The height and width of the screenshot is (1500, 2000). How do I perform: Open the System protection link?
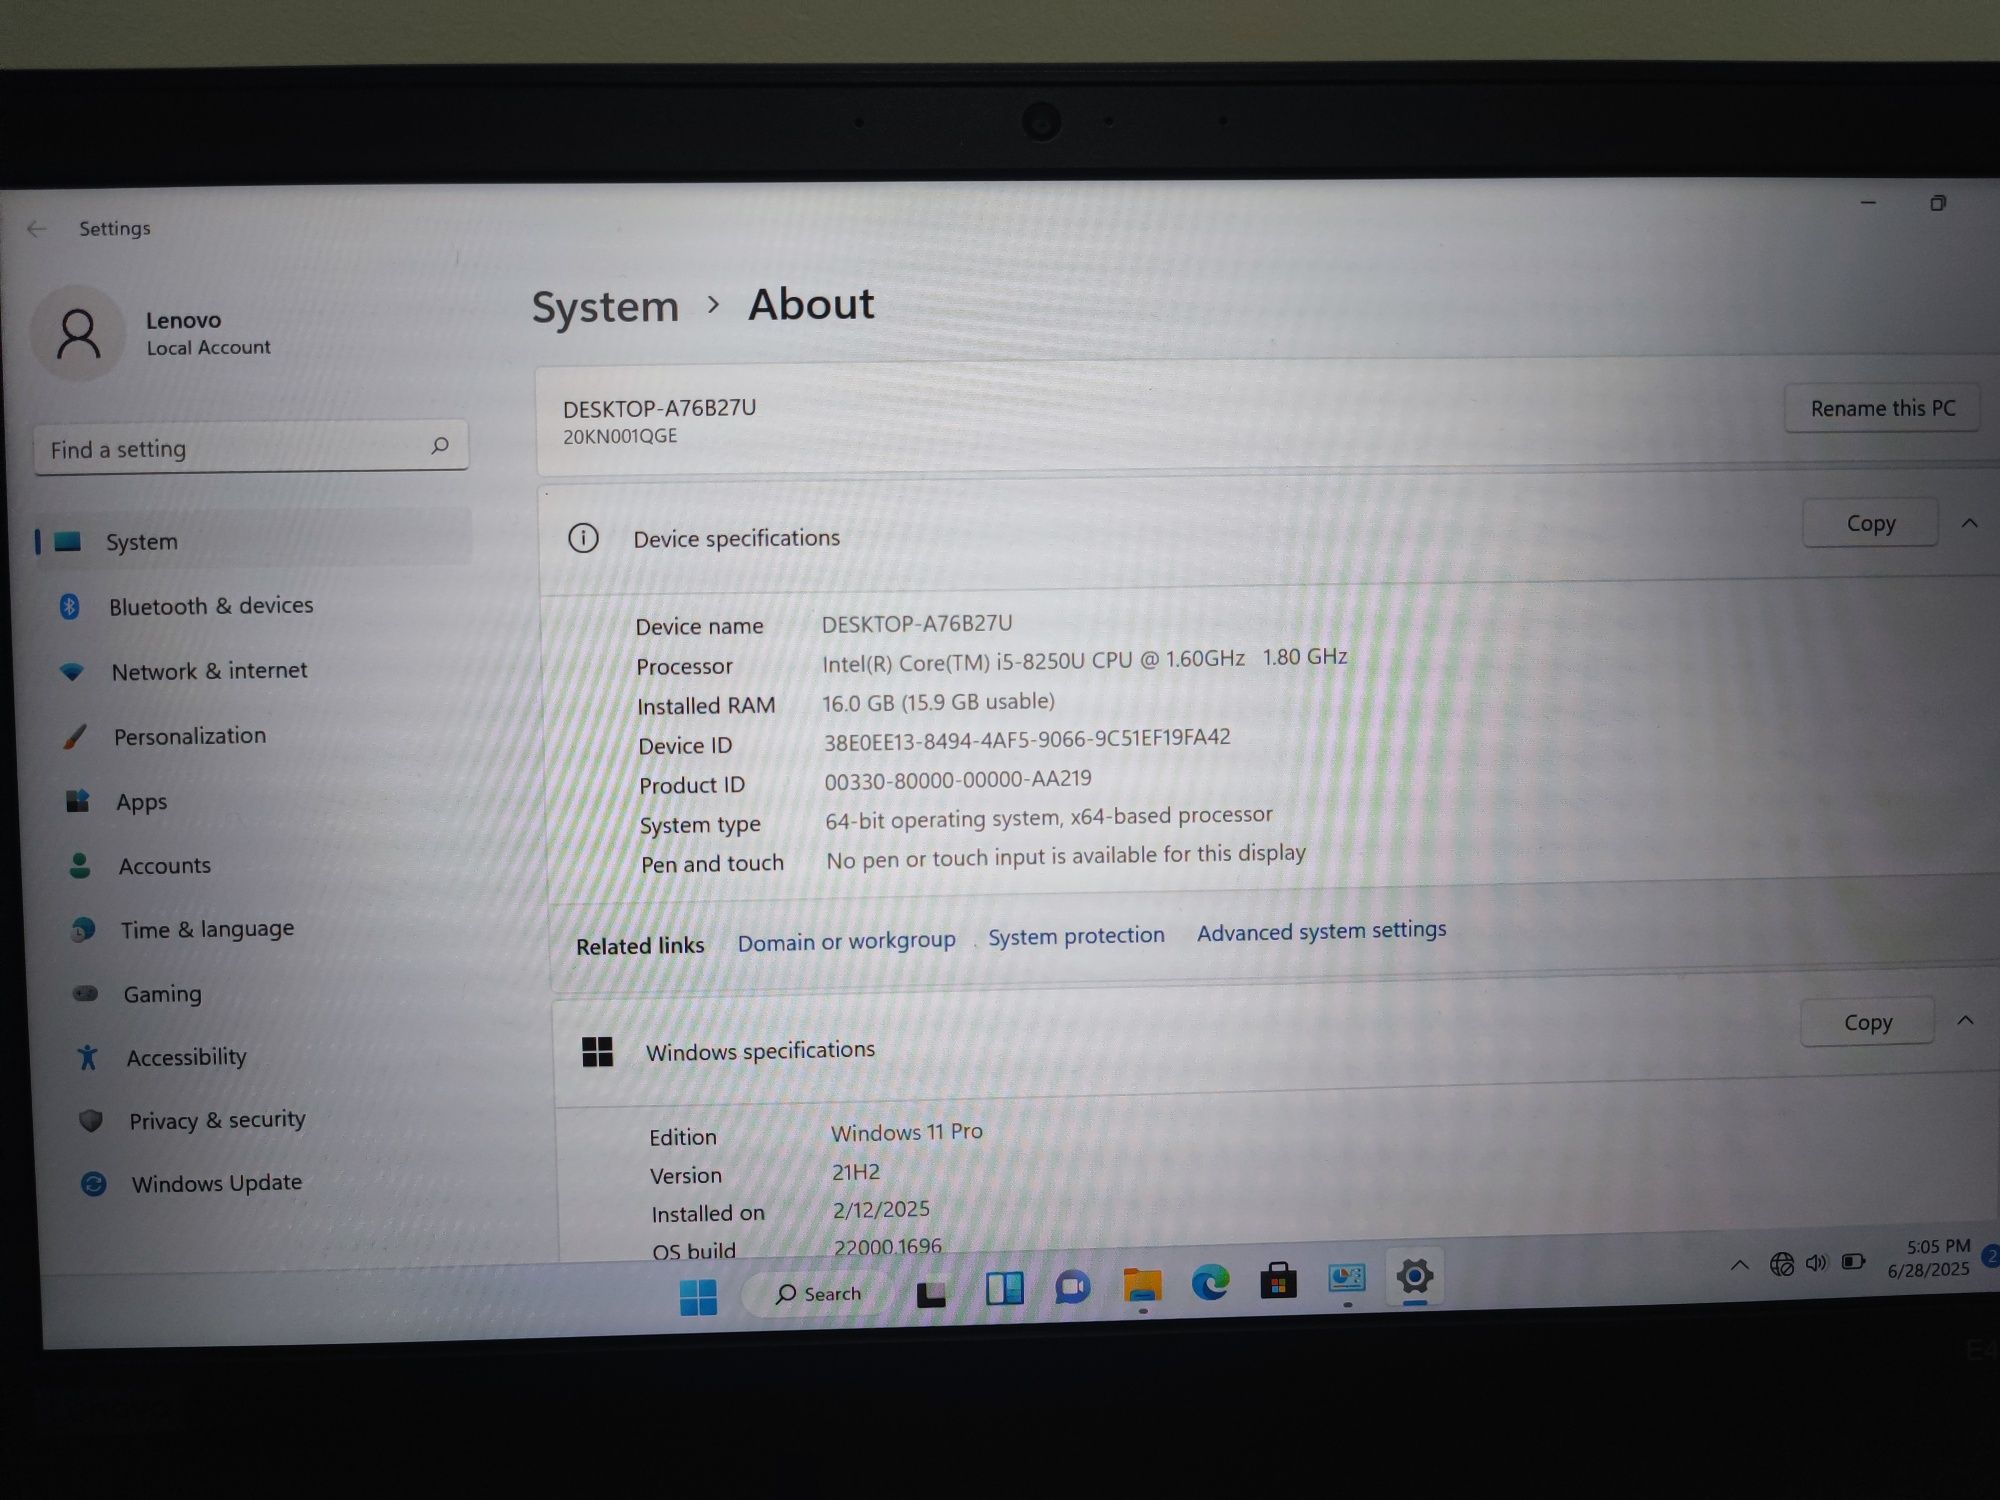click(1076, 936)
